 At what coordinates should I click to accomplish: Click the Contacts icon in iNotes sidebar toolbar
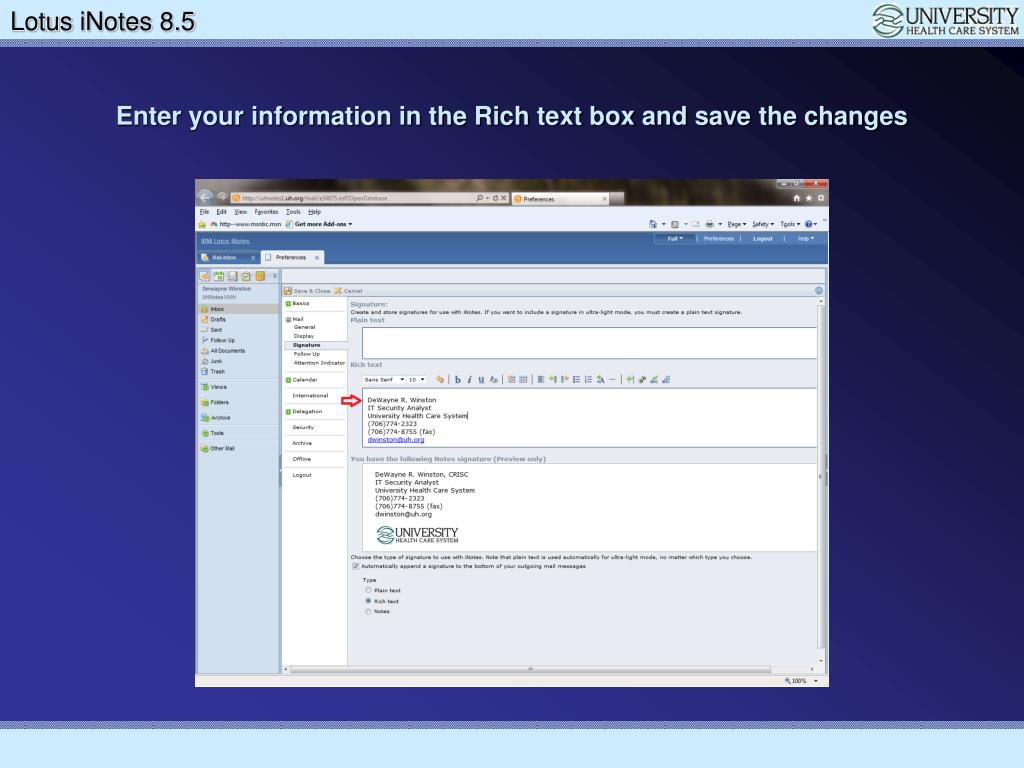[x=232, y=276]
